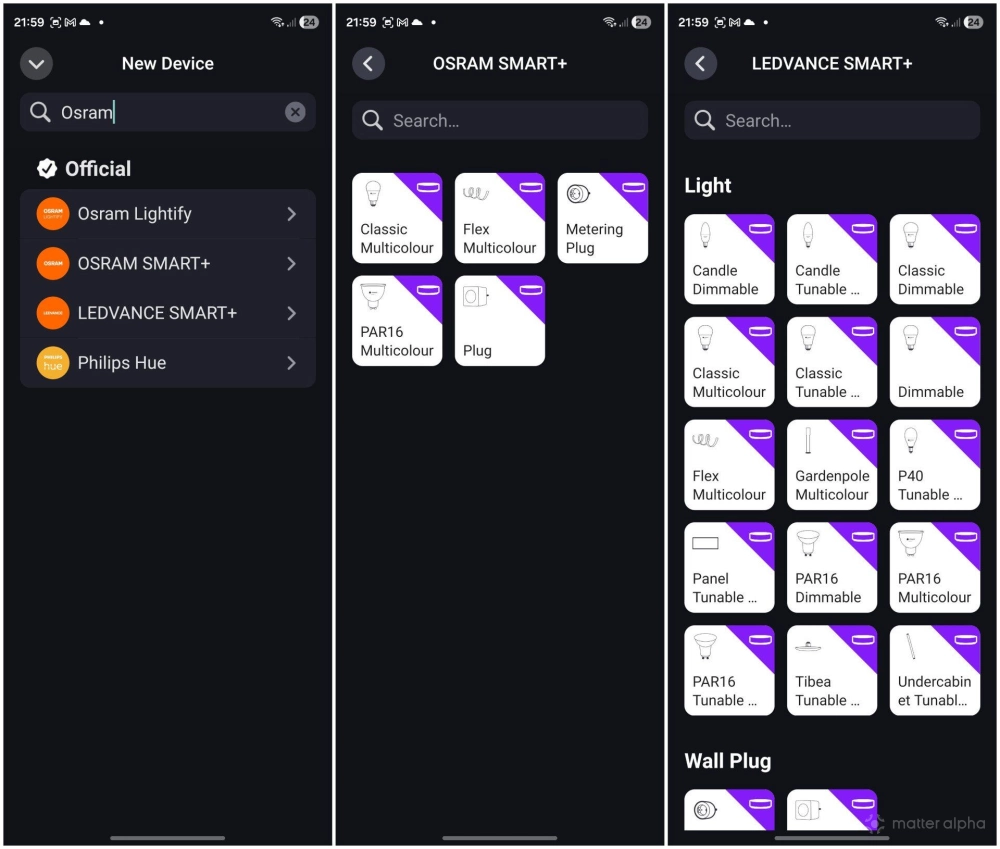Click the Osram search input field

168,112
